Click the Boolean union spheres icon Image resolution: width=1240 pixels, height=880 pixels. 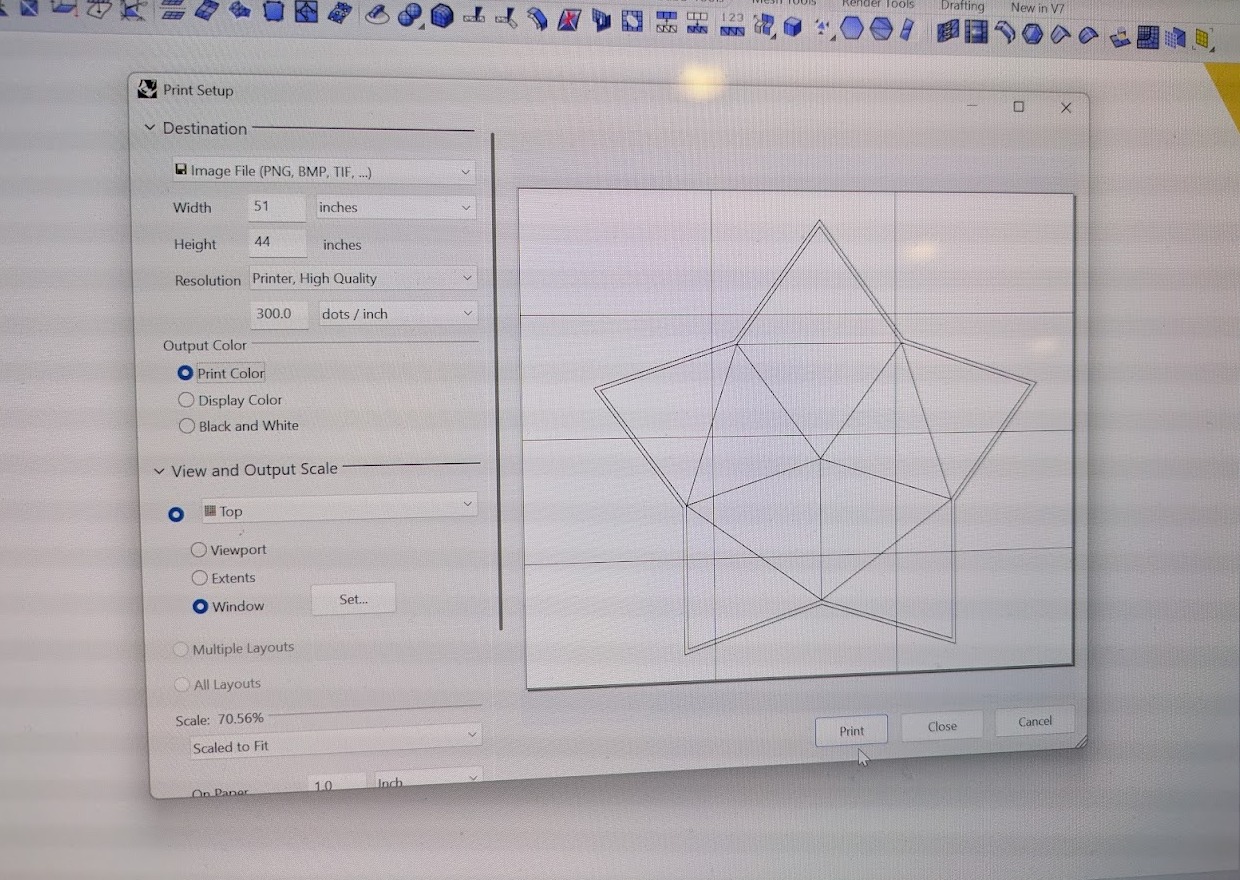[409, 15]
